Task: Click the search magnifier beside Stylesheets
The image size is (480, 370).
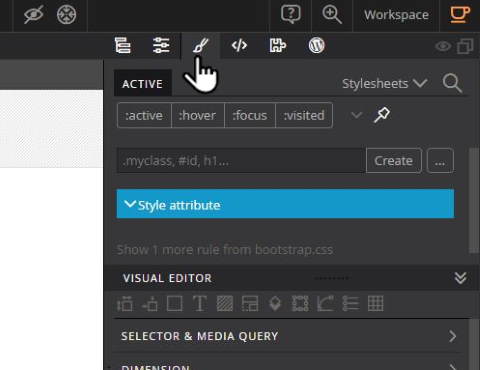Action: pos(452,83)
